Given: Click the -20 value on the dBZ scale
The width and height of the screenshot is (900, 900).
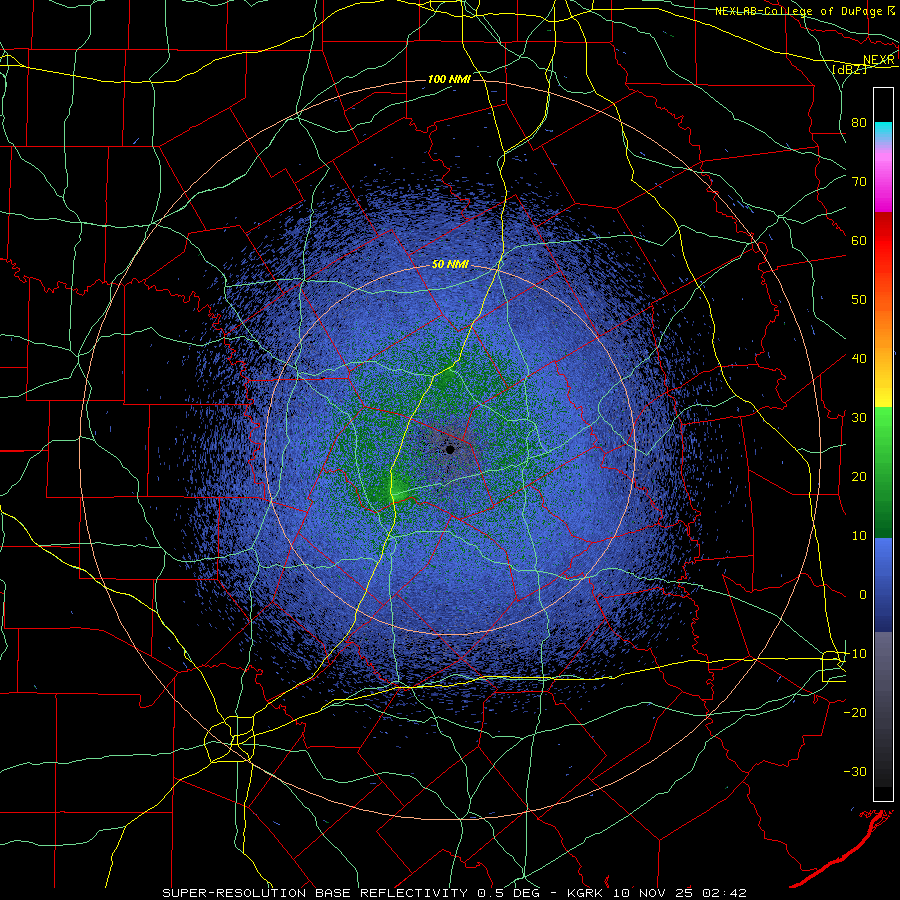Looking at the screenshot, I should 855,713.
